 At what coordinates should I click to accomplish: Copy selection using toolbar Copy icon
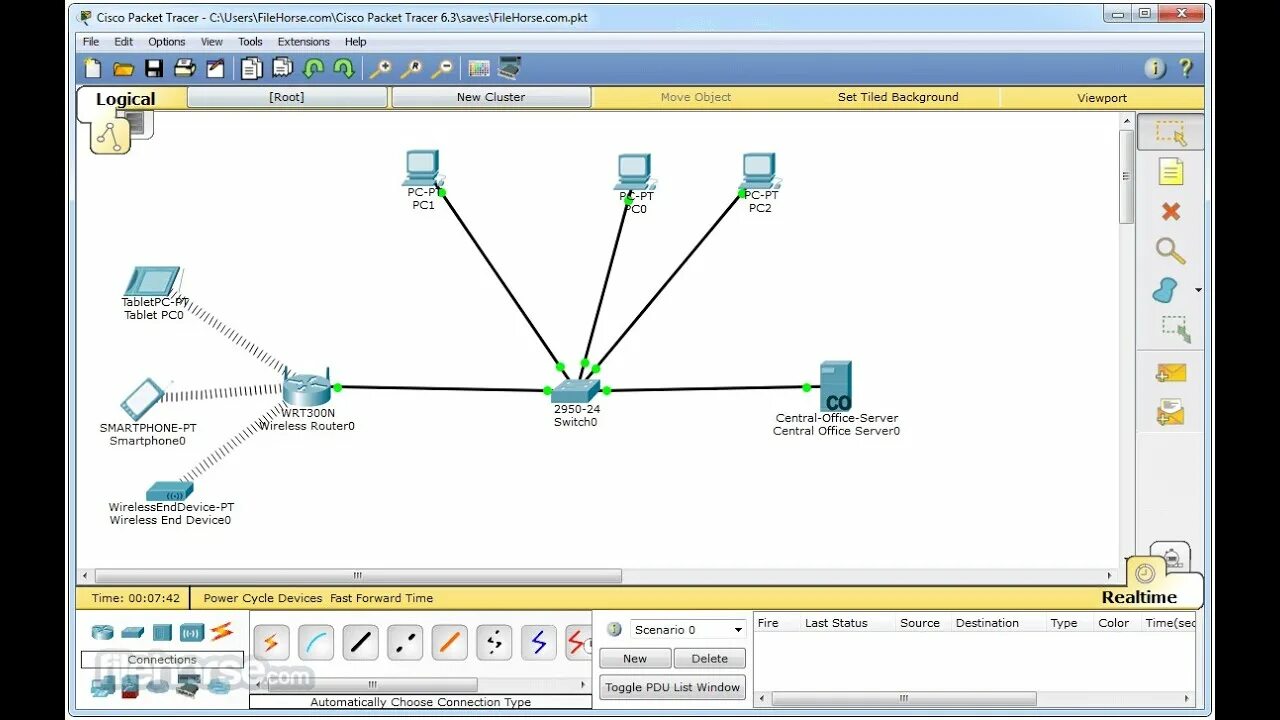tap(252, 69)
